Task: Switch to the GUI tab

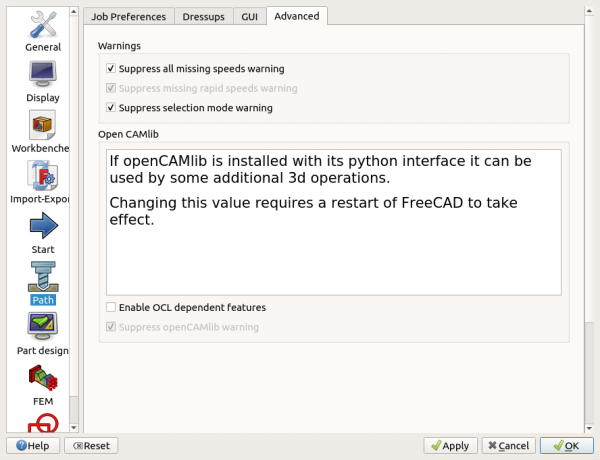Action: (249, 17)
